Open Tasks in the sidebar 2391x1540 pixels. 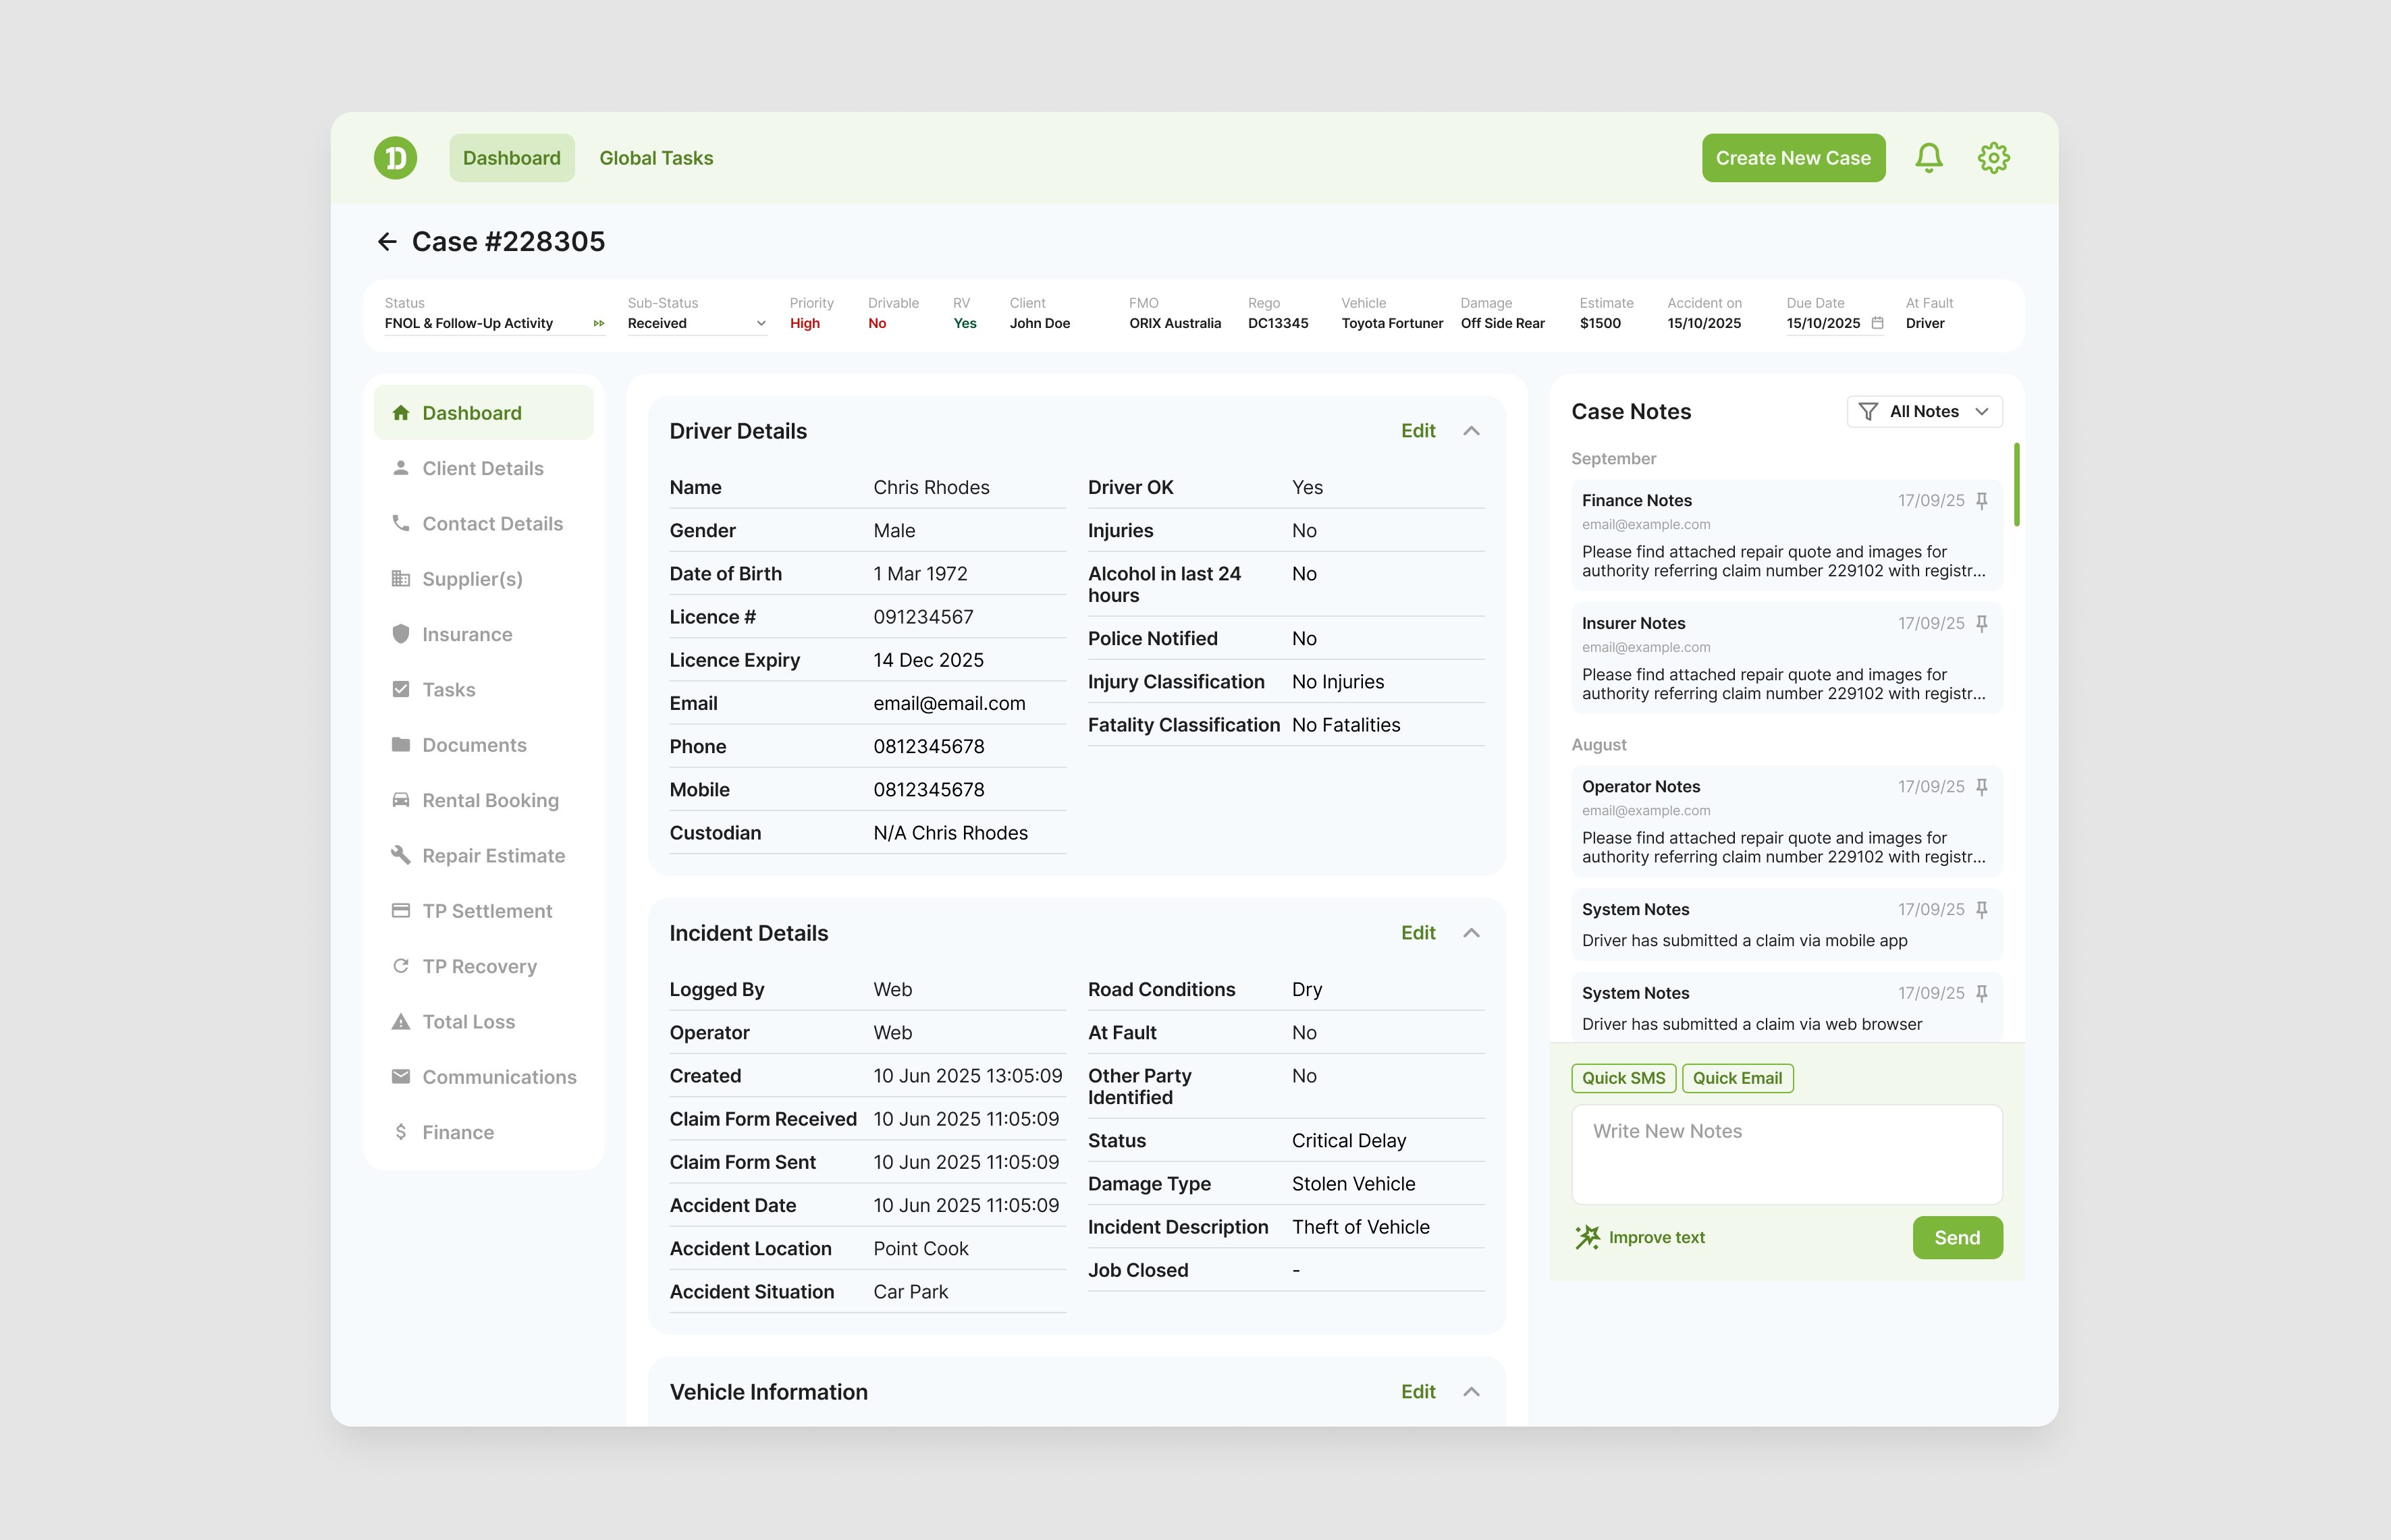click(484, 690)
